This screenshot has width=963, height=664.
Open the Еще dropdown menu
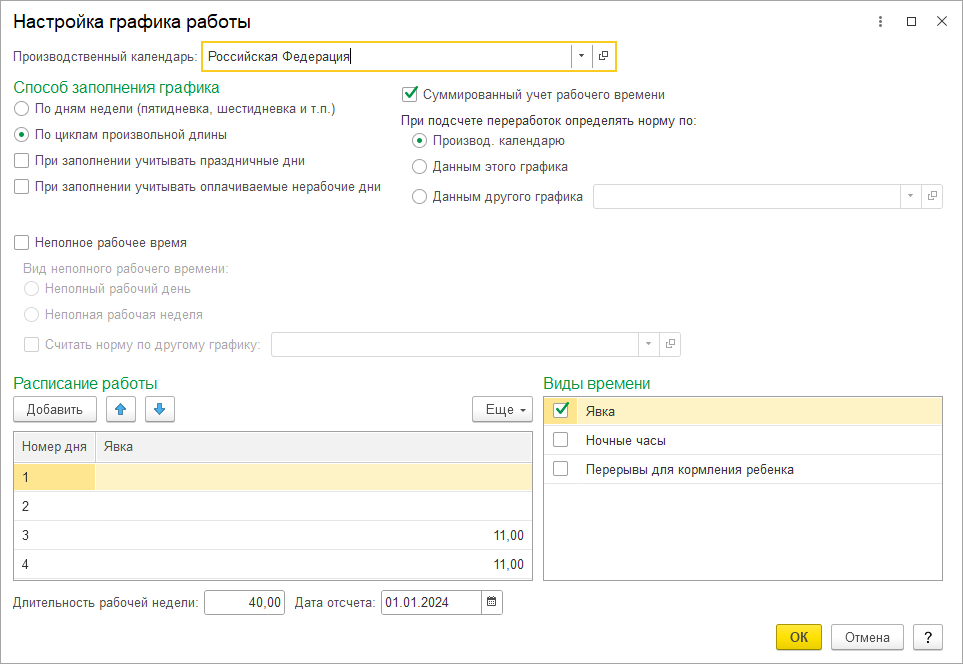pos(502,409)
